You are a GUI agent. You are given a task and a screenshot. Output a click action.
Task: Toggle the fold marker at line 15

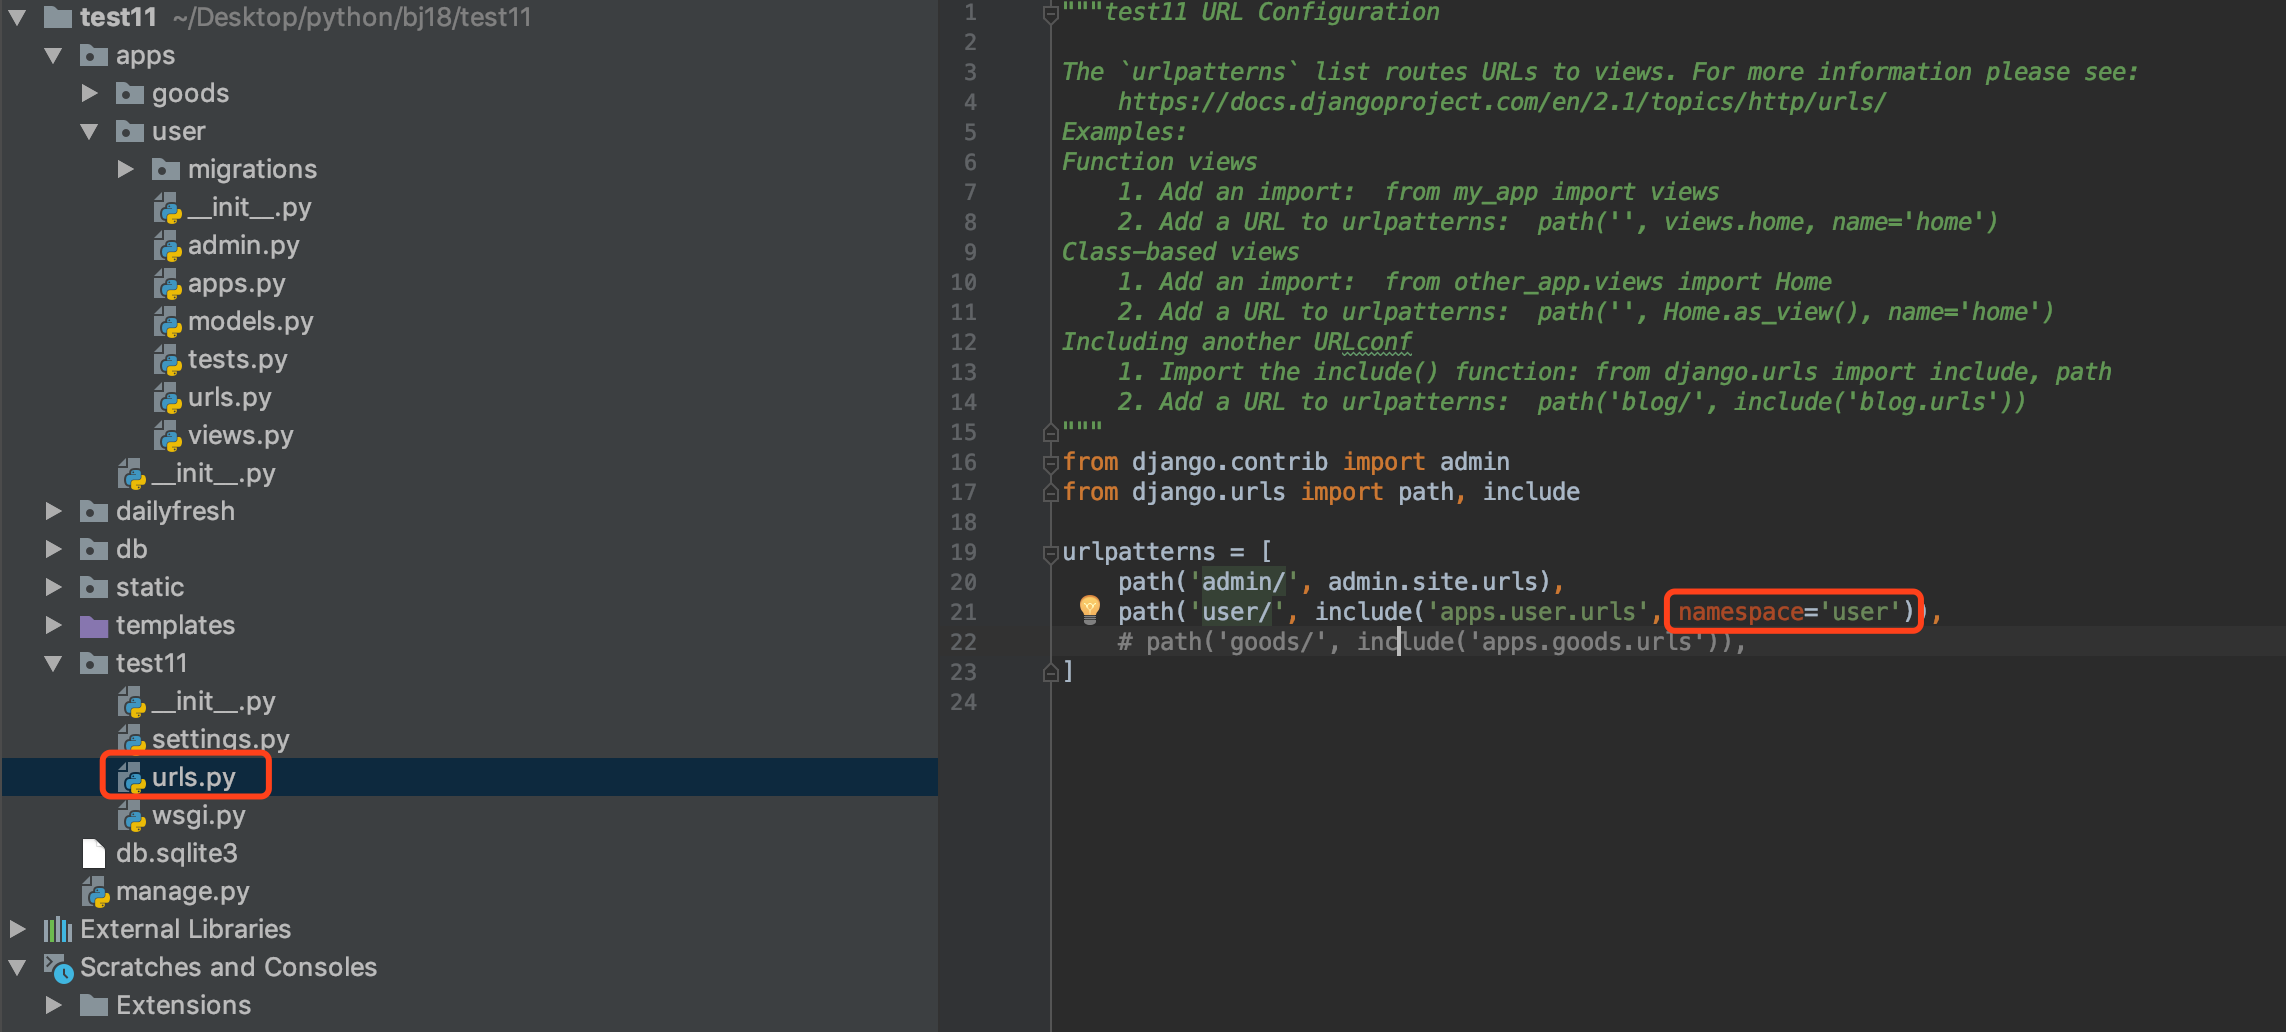point(1050,432)
